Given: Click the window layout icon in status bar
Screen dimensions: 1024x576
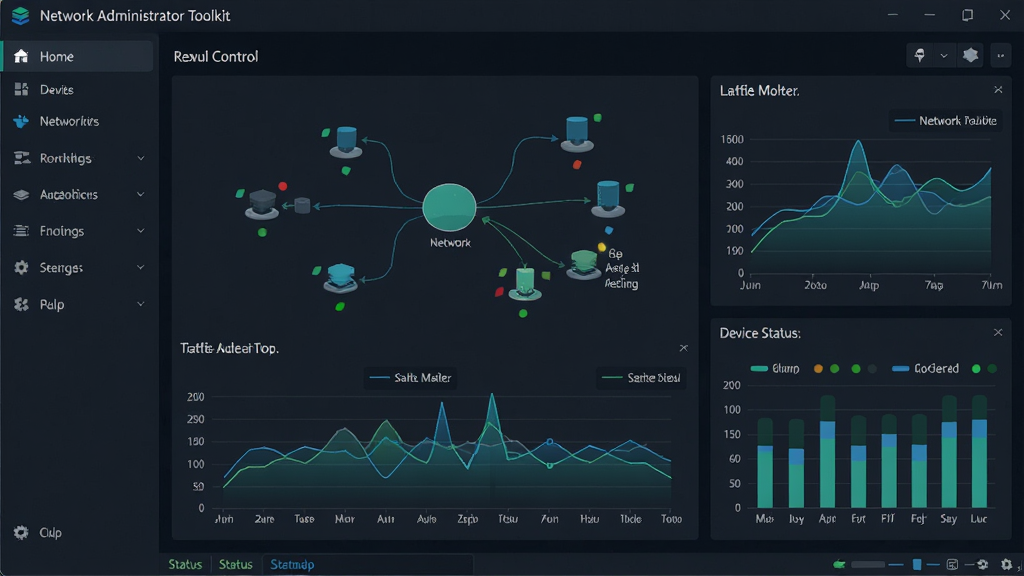Looking at the screenshot, I should pyautogui.click(x=952, y=564).
